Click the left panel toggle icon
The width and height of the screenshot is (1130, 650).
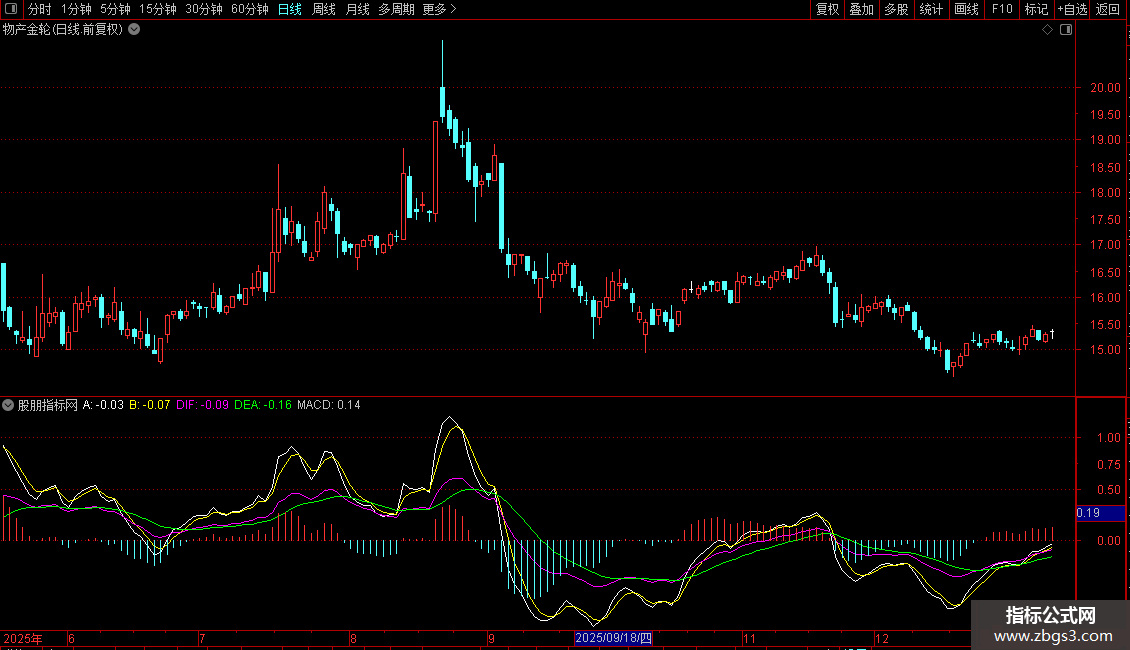[10, 9]
